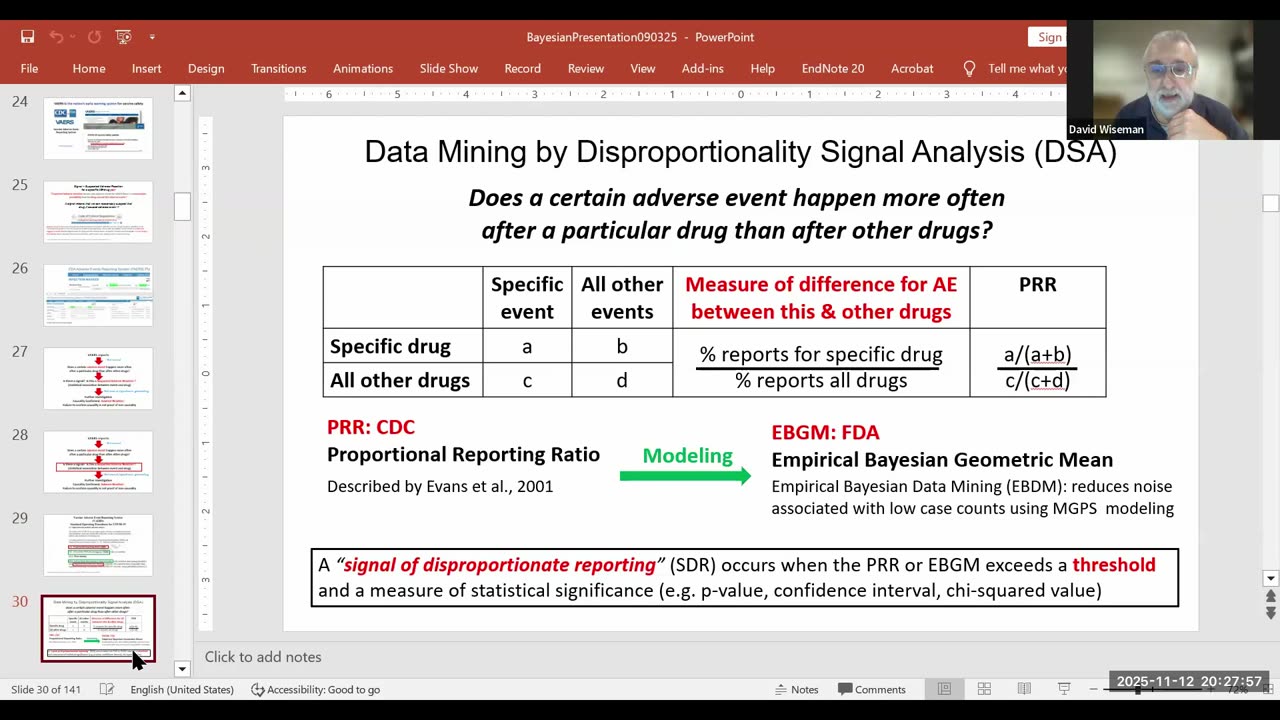Image resolution: width=1280 pixels, height=720 pixels.
Task: Open the Add-ins ribbon tab
Action: point(703,68)
